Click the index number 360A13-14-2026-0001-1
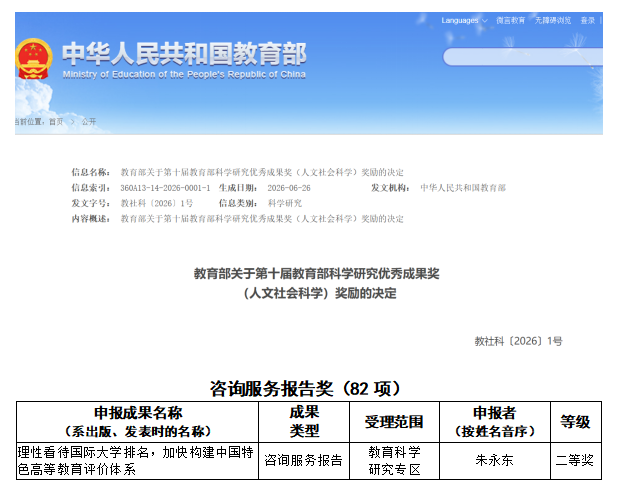 [x=165, y=188]
